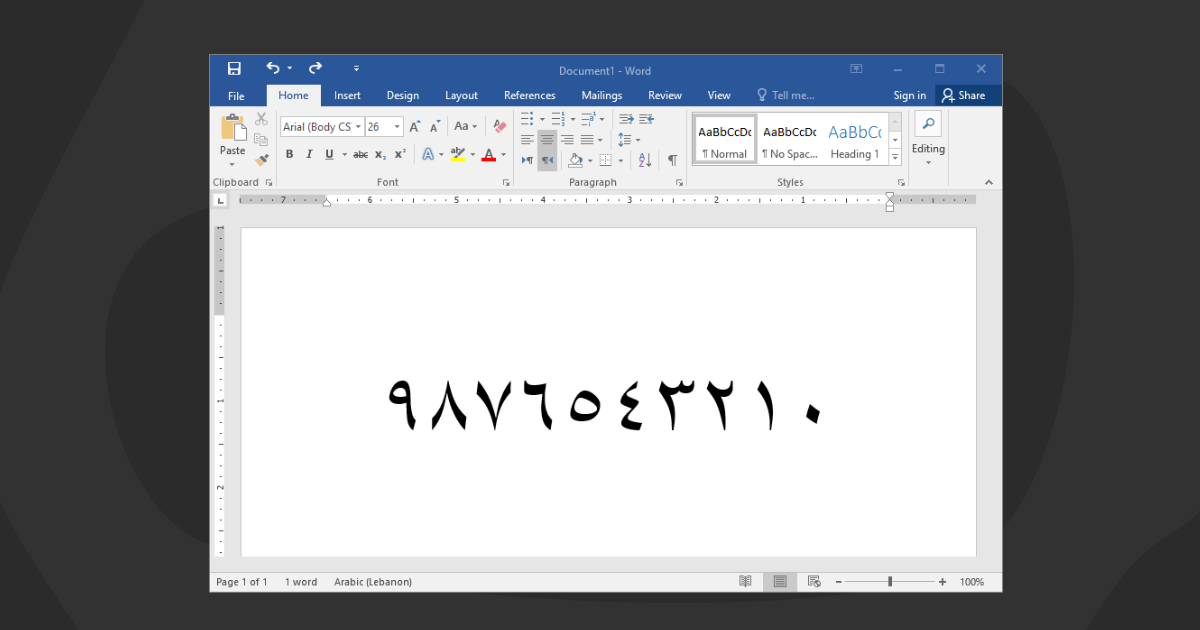The width and height of the screenshot is (1200, 630).
Task: Apply superscript formatting
Action: click(400, 155)
